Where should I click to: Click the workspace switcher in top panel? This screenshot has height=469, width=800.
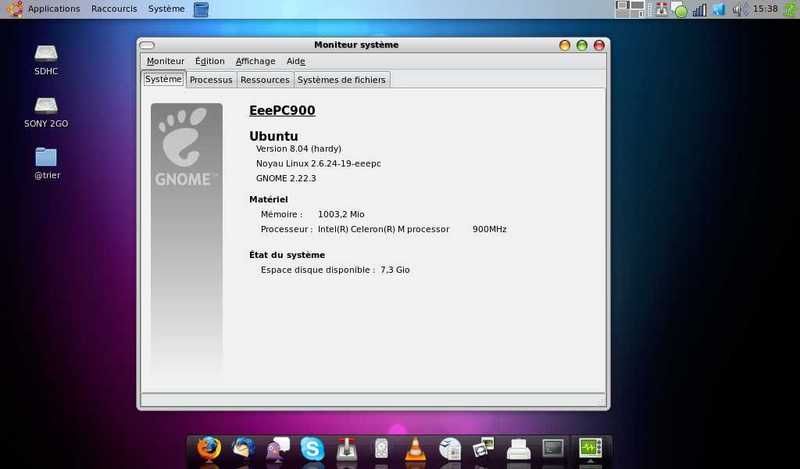(x=630, y=9)
